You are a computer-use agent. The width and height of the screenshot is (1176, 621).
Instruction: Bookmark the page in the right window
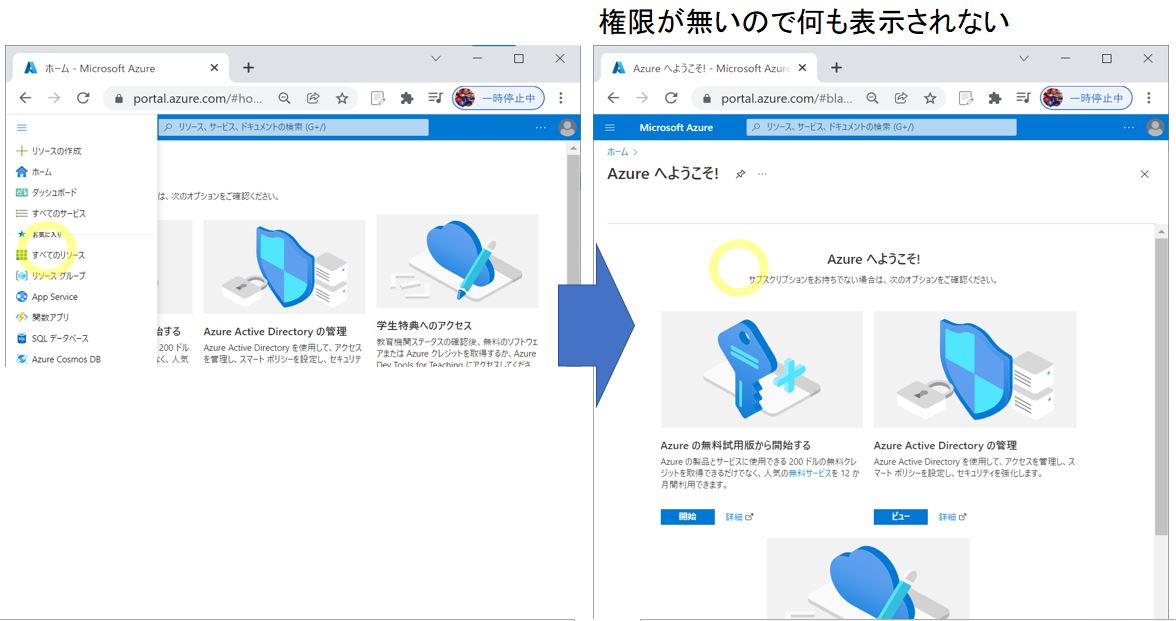point(930,98)
